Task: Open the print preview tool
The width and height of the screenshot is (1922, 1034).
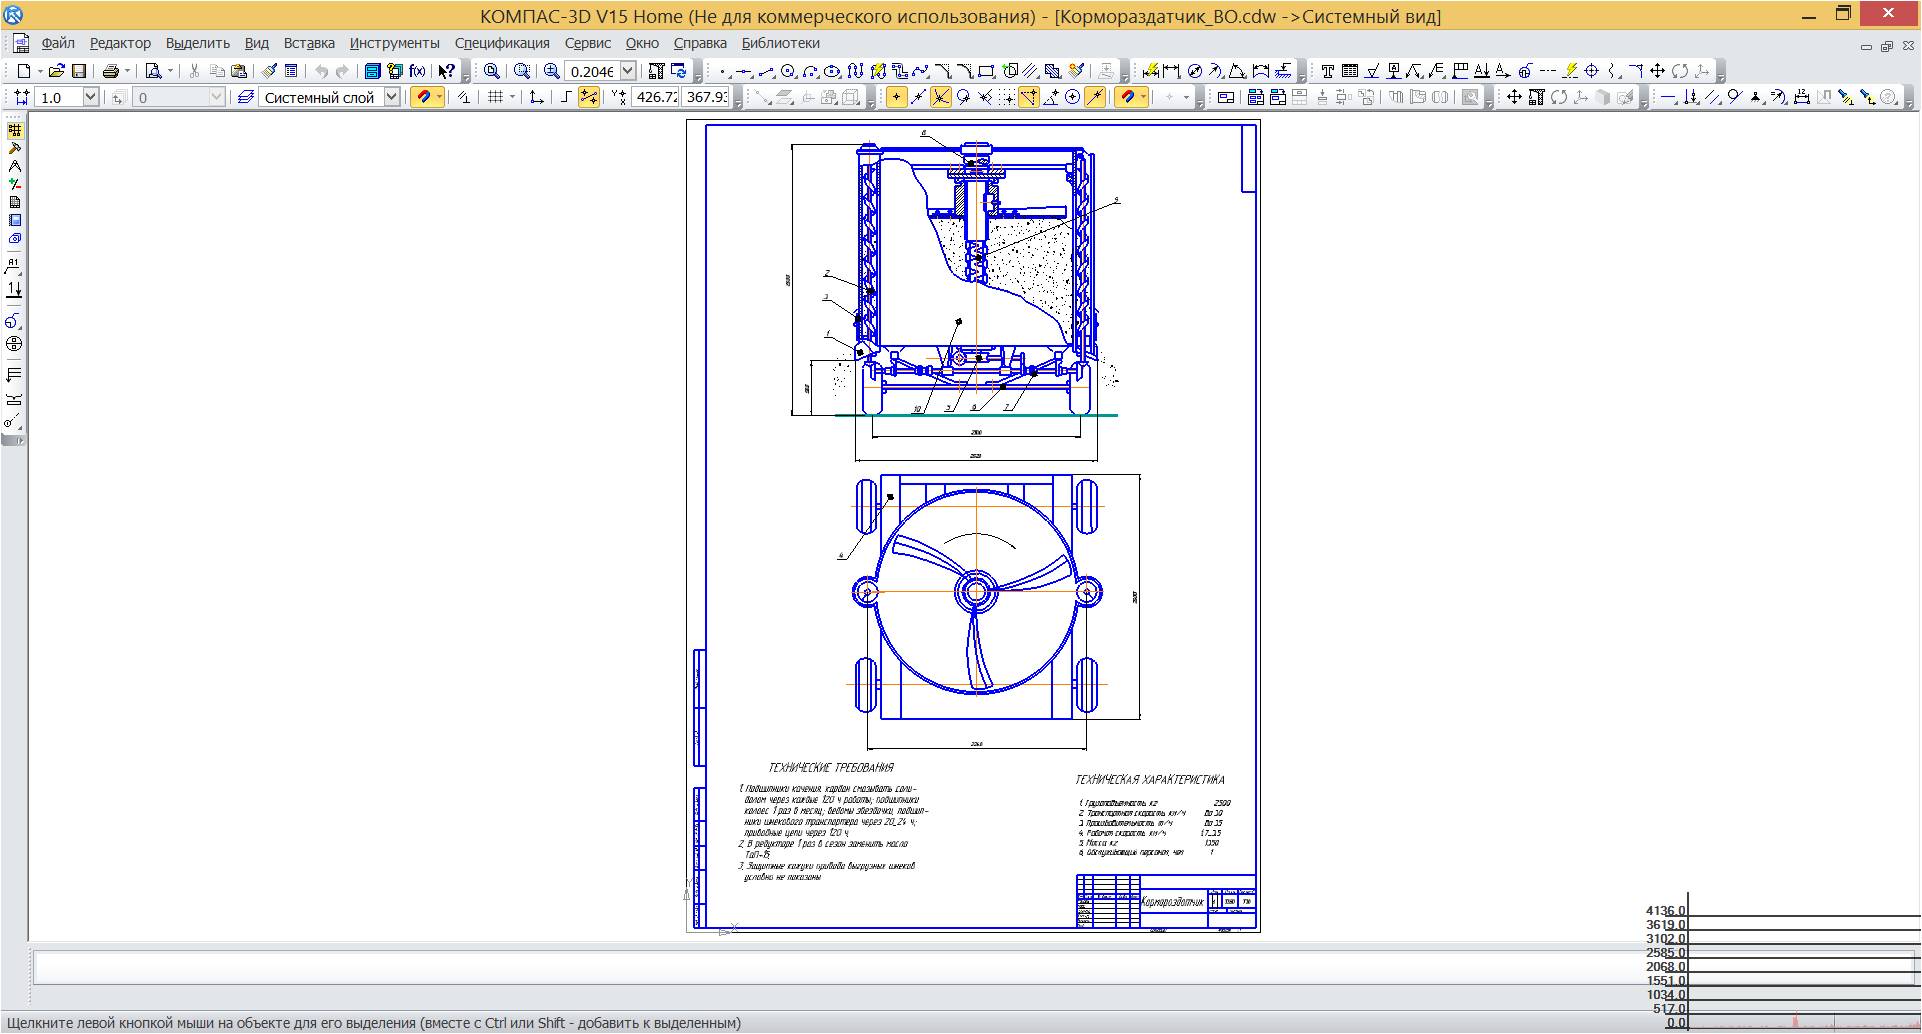Action: pos(153,71)
